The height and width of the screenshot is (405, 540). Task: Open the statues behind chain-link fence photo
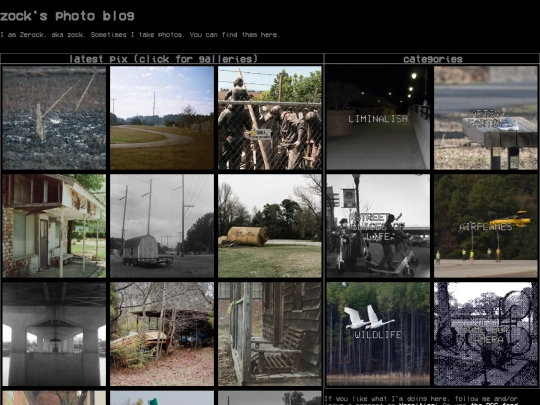(x=270, y=118)
